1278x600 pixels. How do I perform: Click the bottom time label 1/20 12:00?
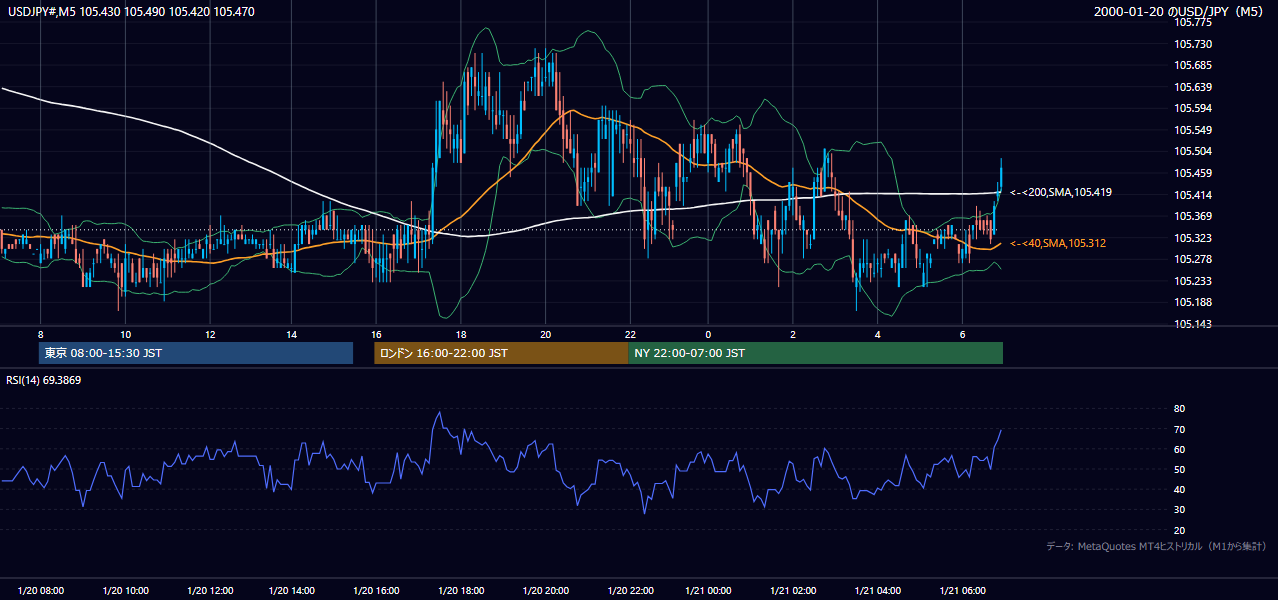point(209,590)
